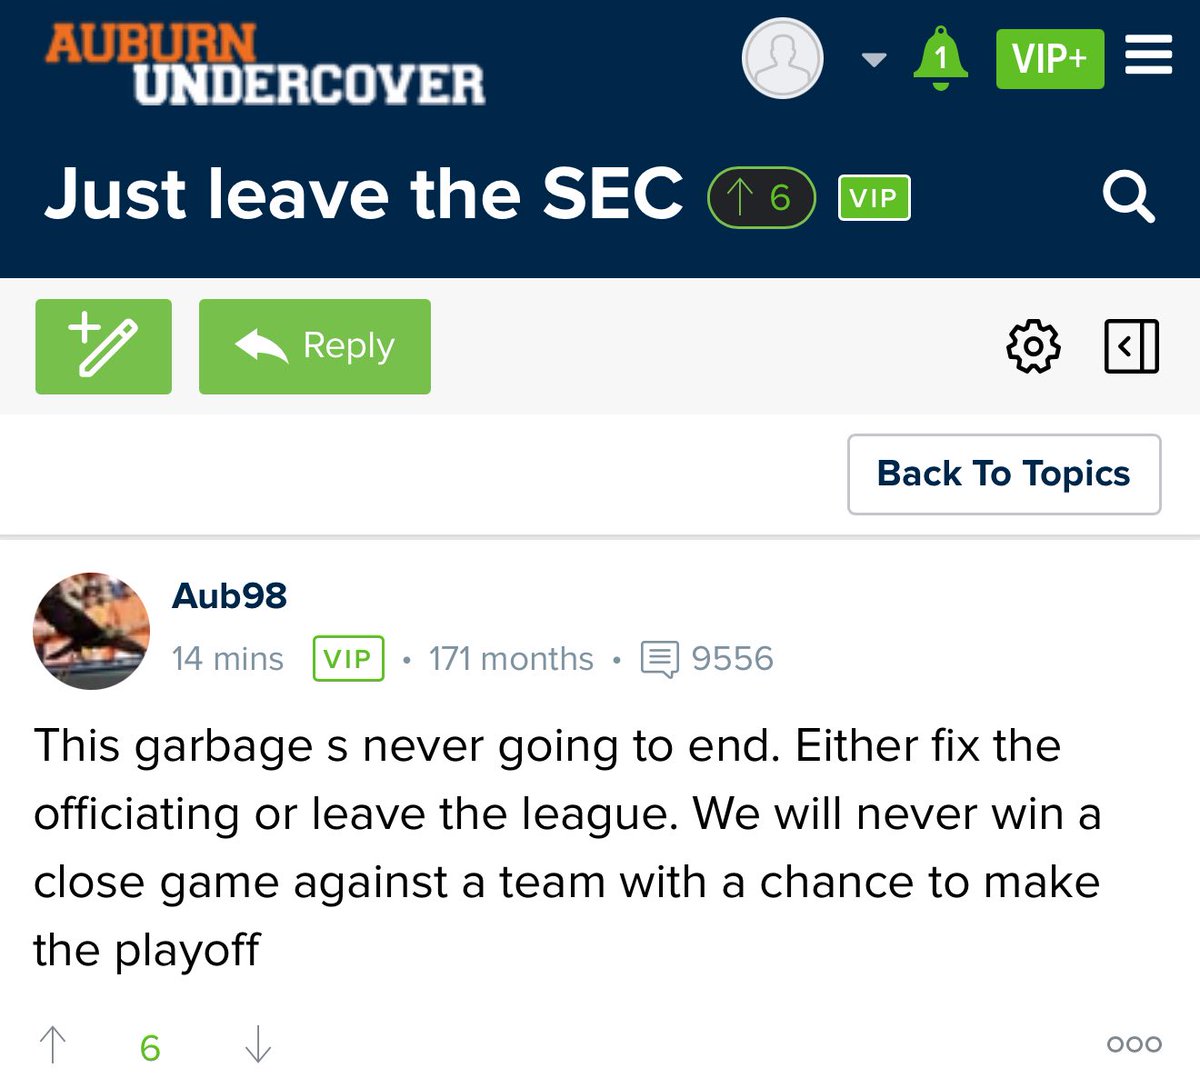Go Back To Topics

click(x=1004, y=474)
